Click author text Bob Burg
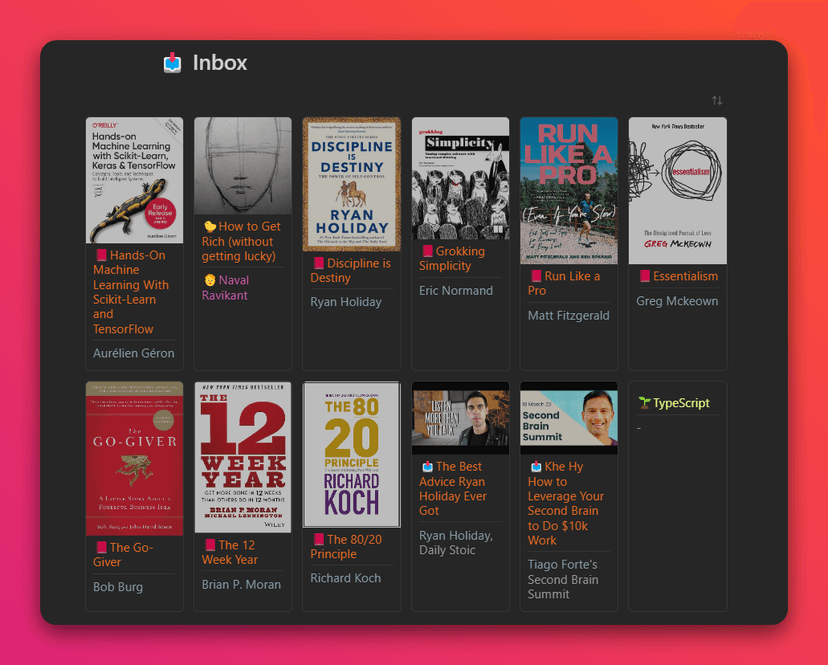 (x=118, y=587)
